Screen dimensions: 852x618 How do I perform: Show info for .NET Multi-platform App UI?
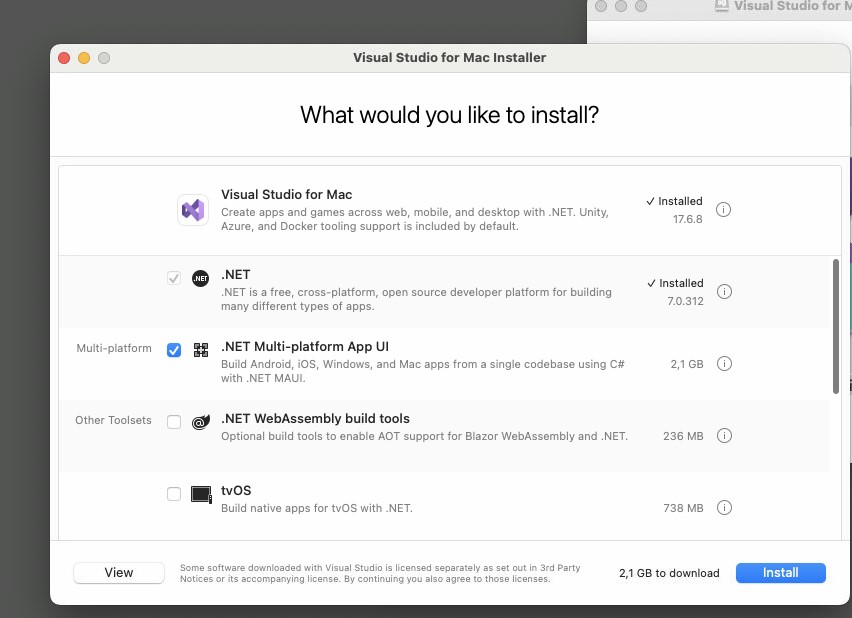click(724, 363)
